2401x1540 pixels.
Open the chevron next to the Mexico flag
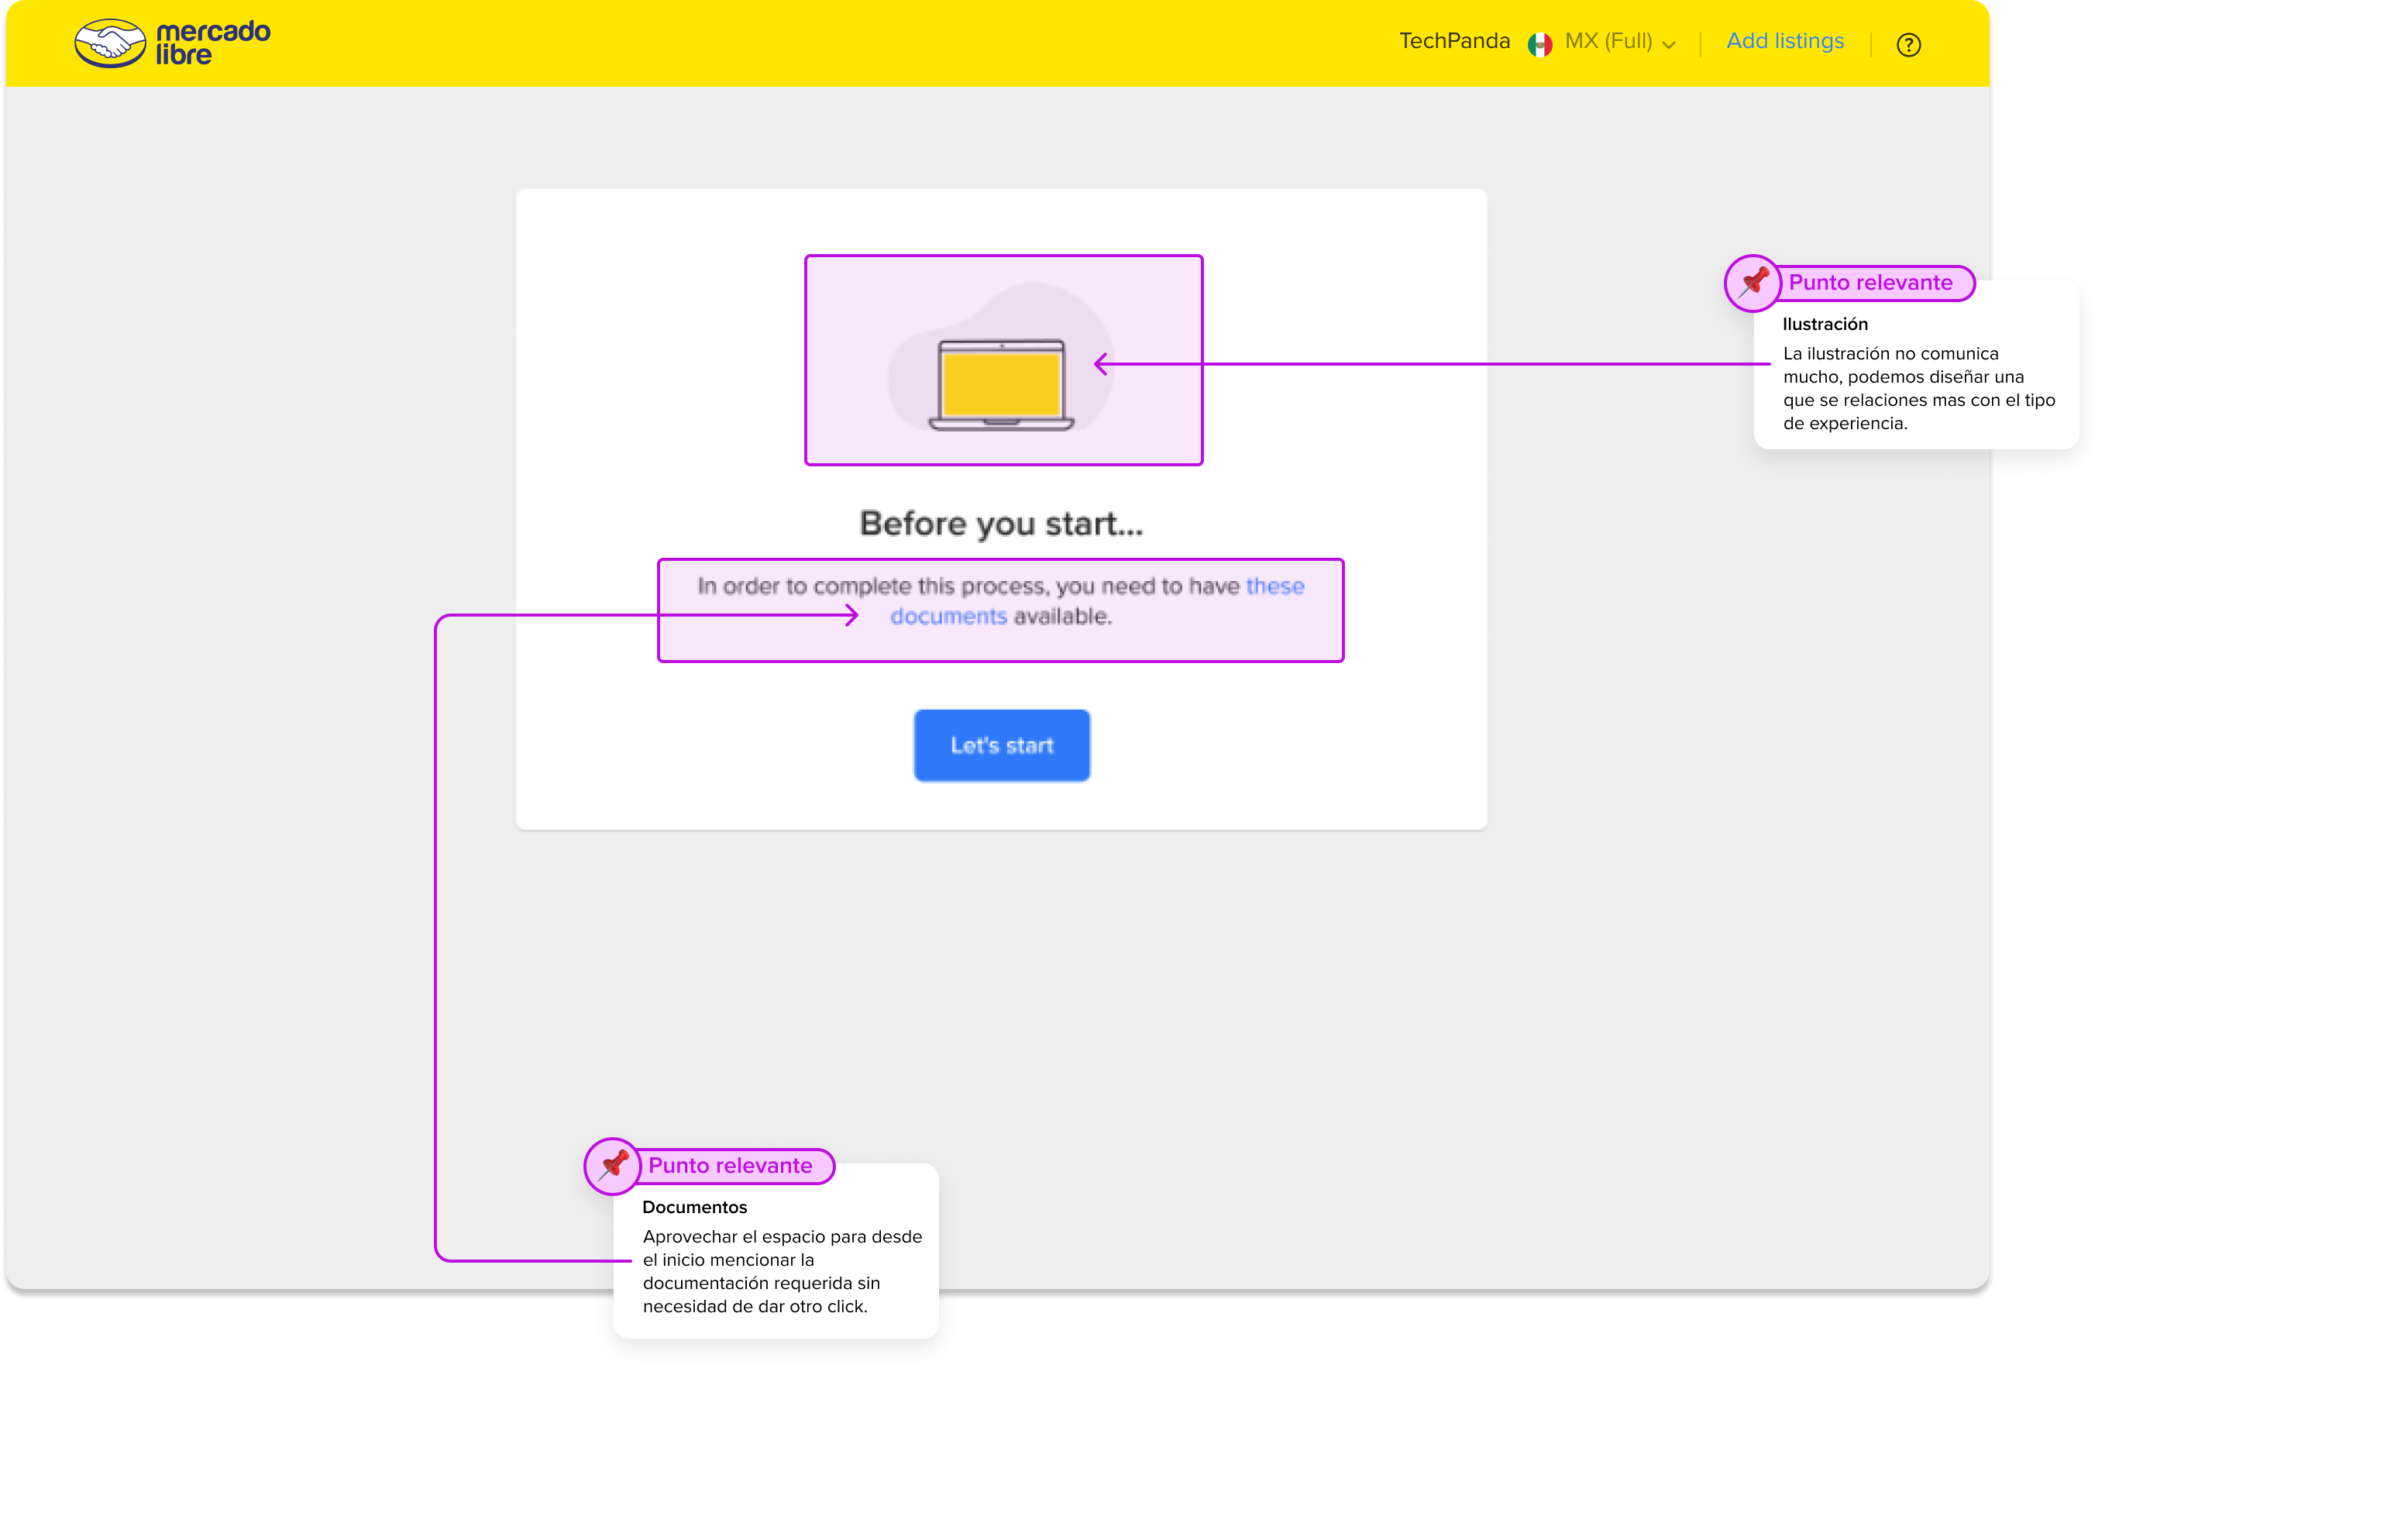coord(1668,45)
